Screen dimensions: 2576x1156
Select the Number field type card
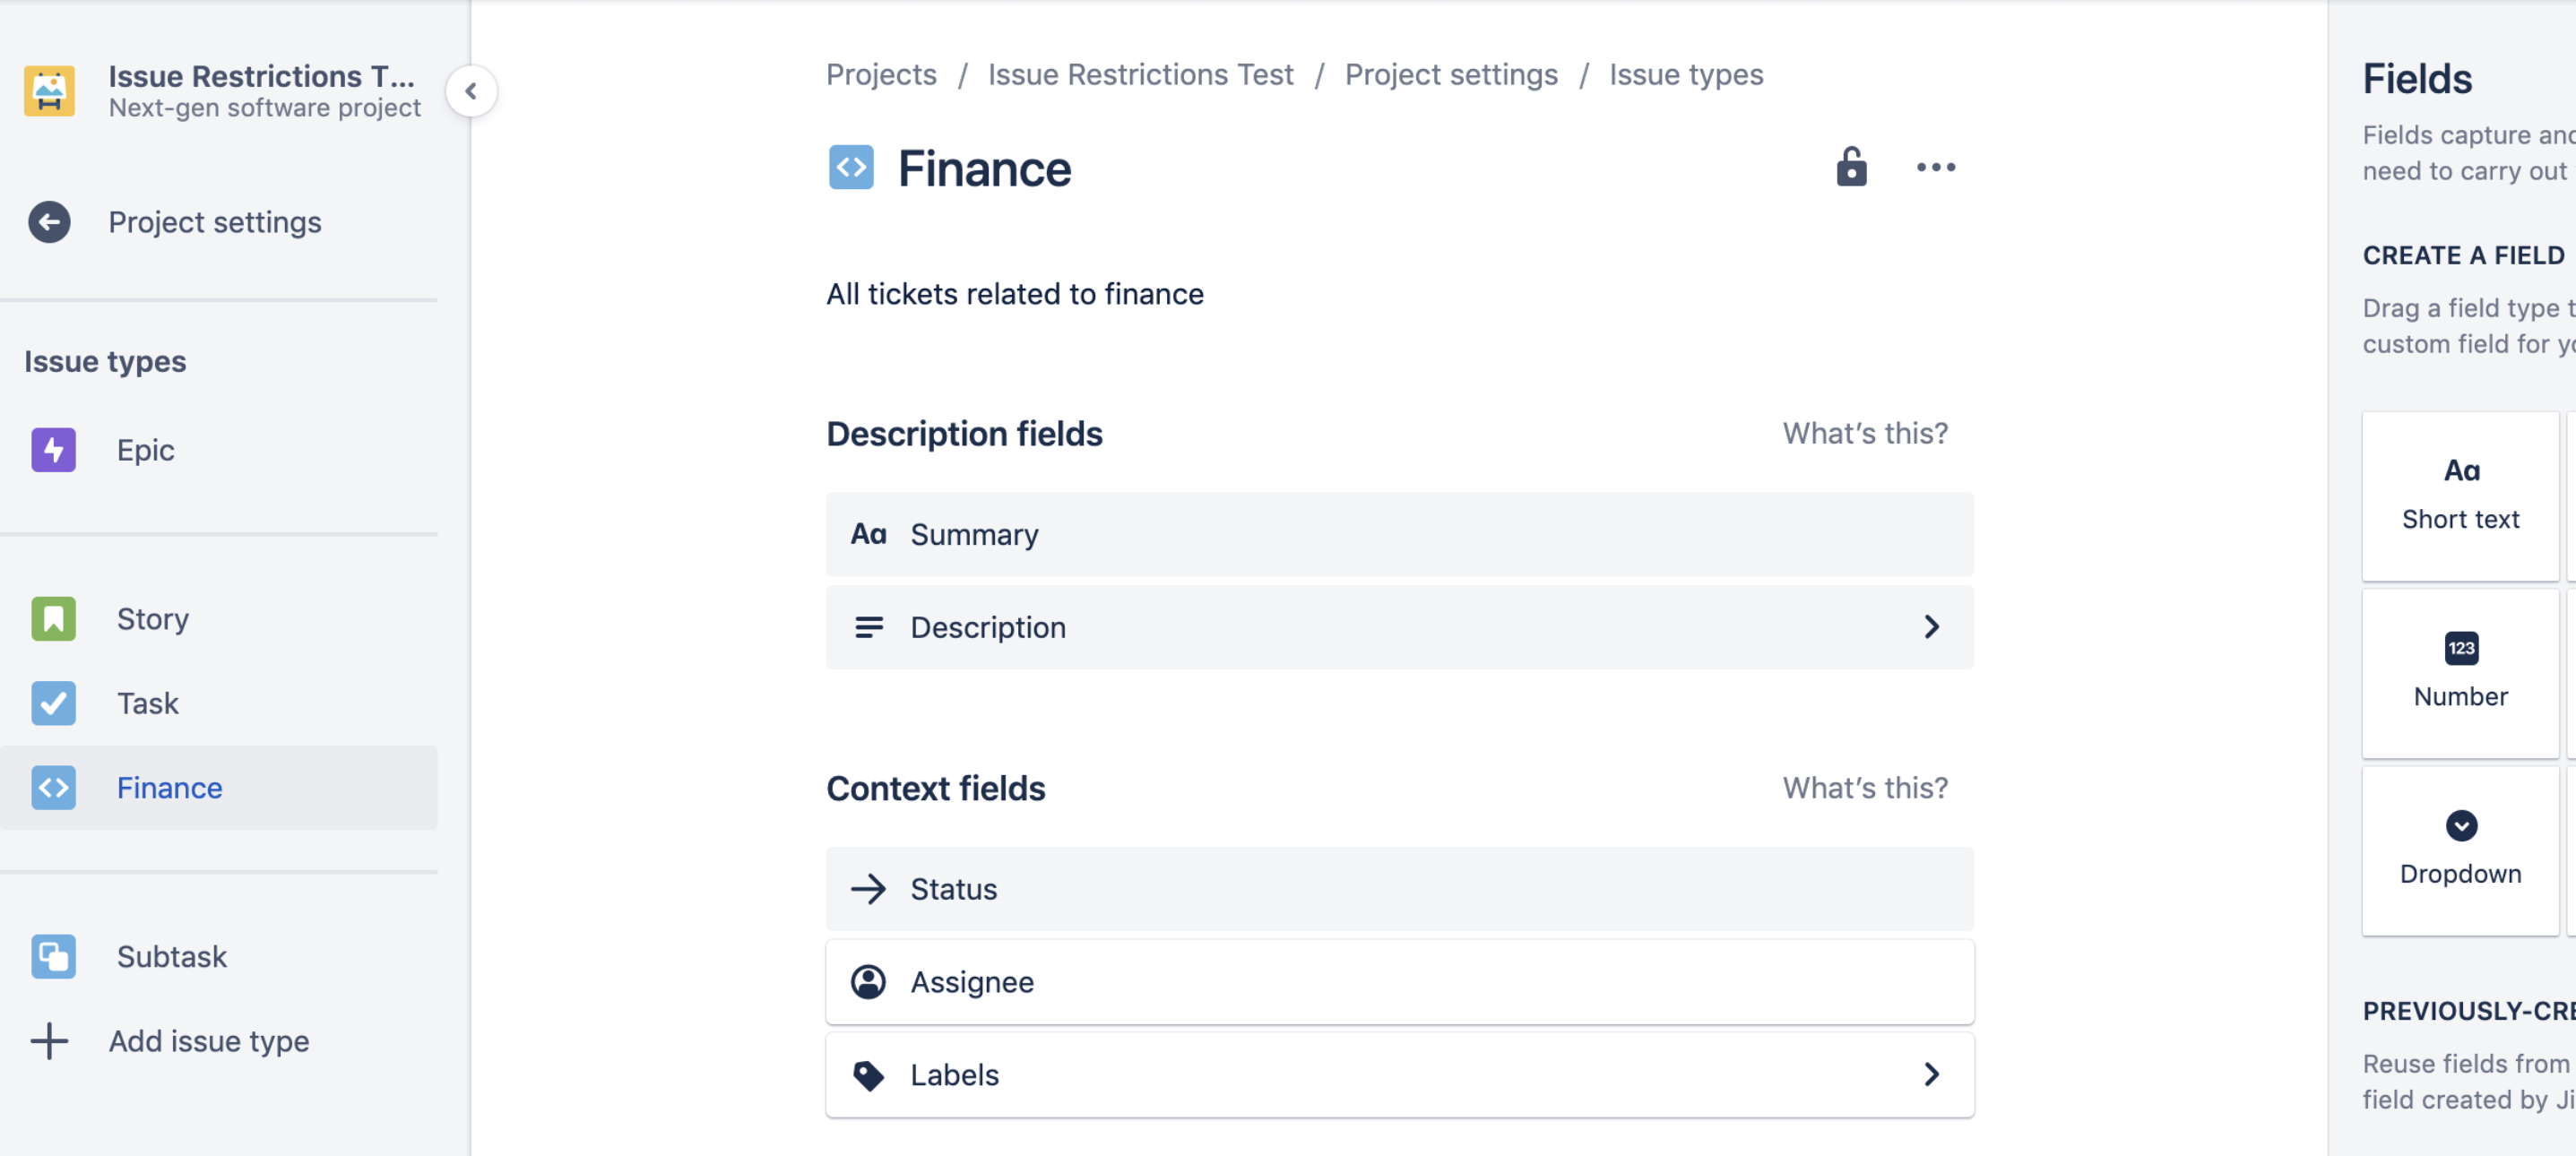pos(2460,673)
